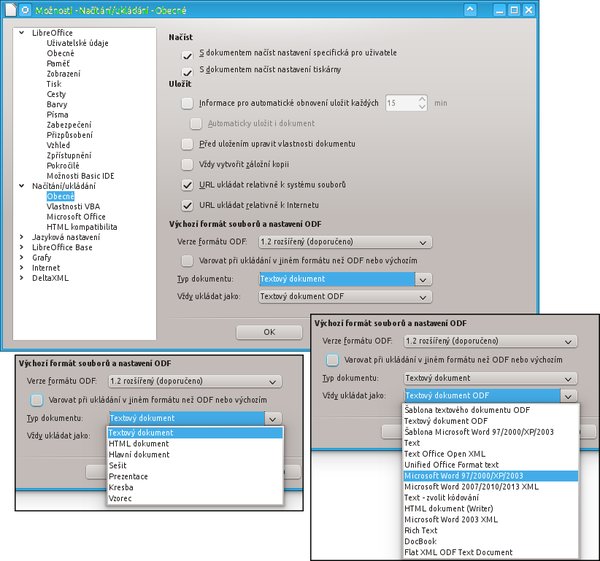Screen dimensions: 600x561
Task: Collapse the LibreOffice tree node
Action: [22, 33]
